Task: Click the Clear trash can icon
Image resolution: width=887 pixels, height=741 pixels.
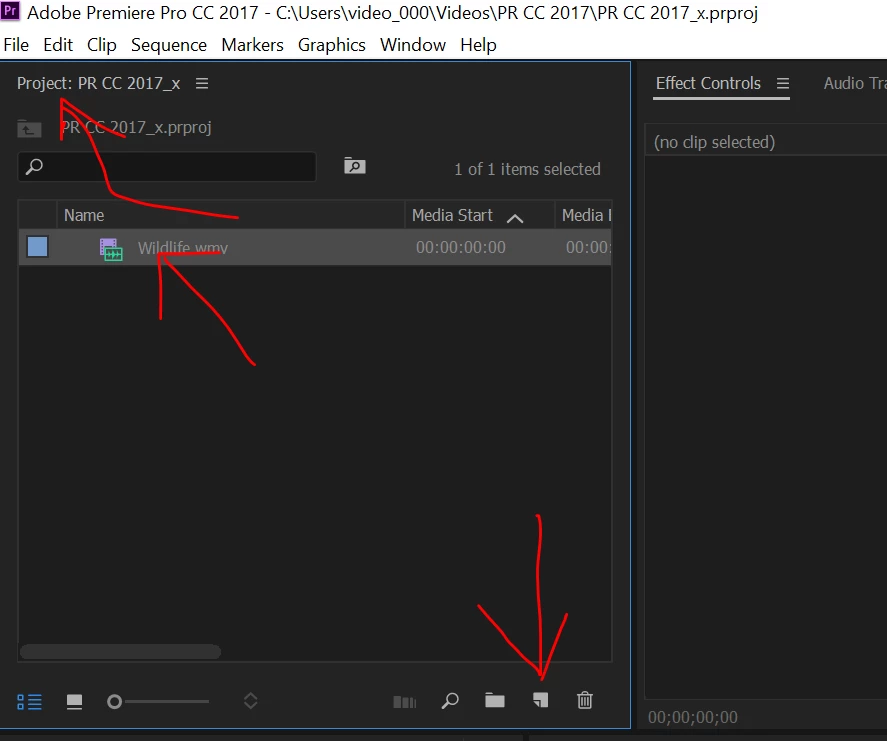Action: click(x=584, y=700)
